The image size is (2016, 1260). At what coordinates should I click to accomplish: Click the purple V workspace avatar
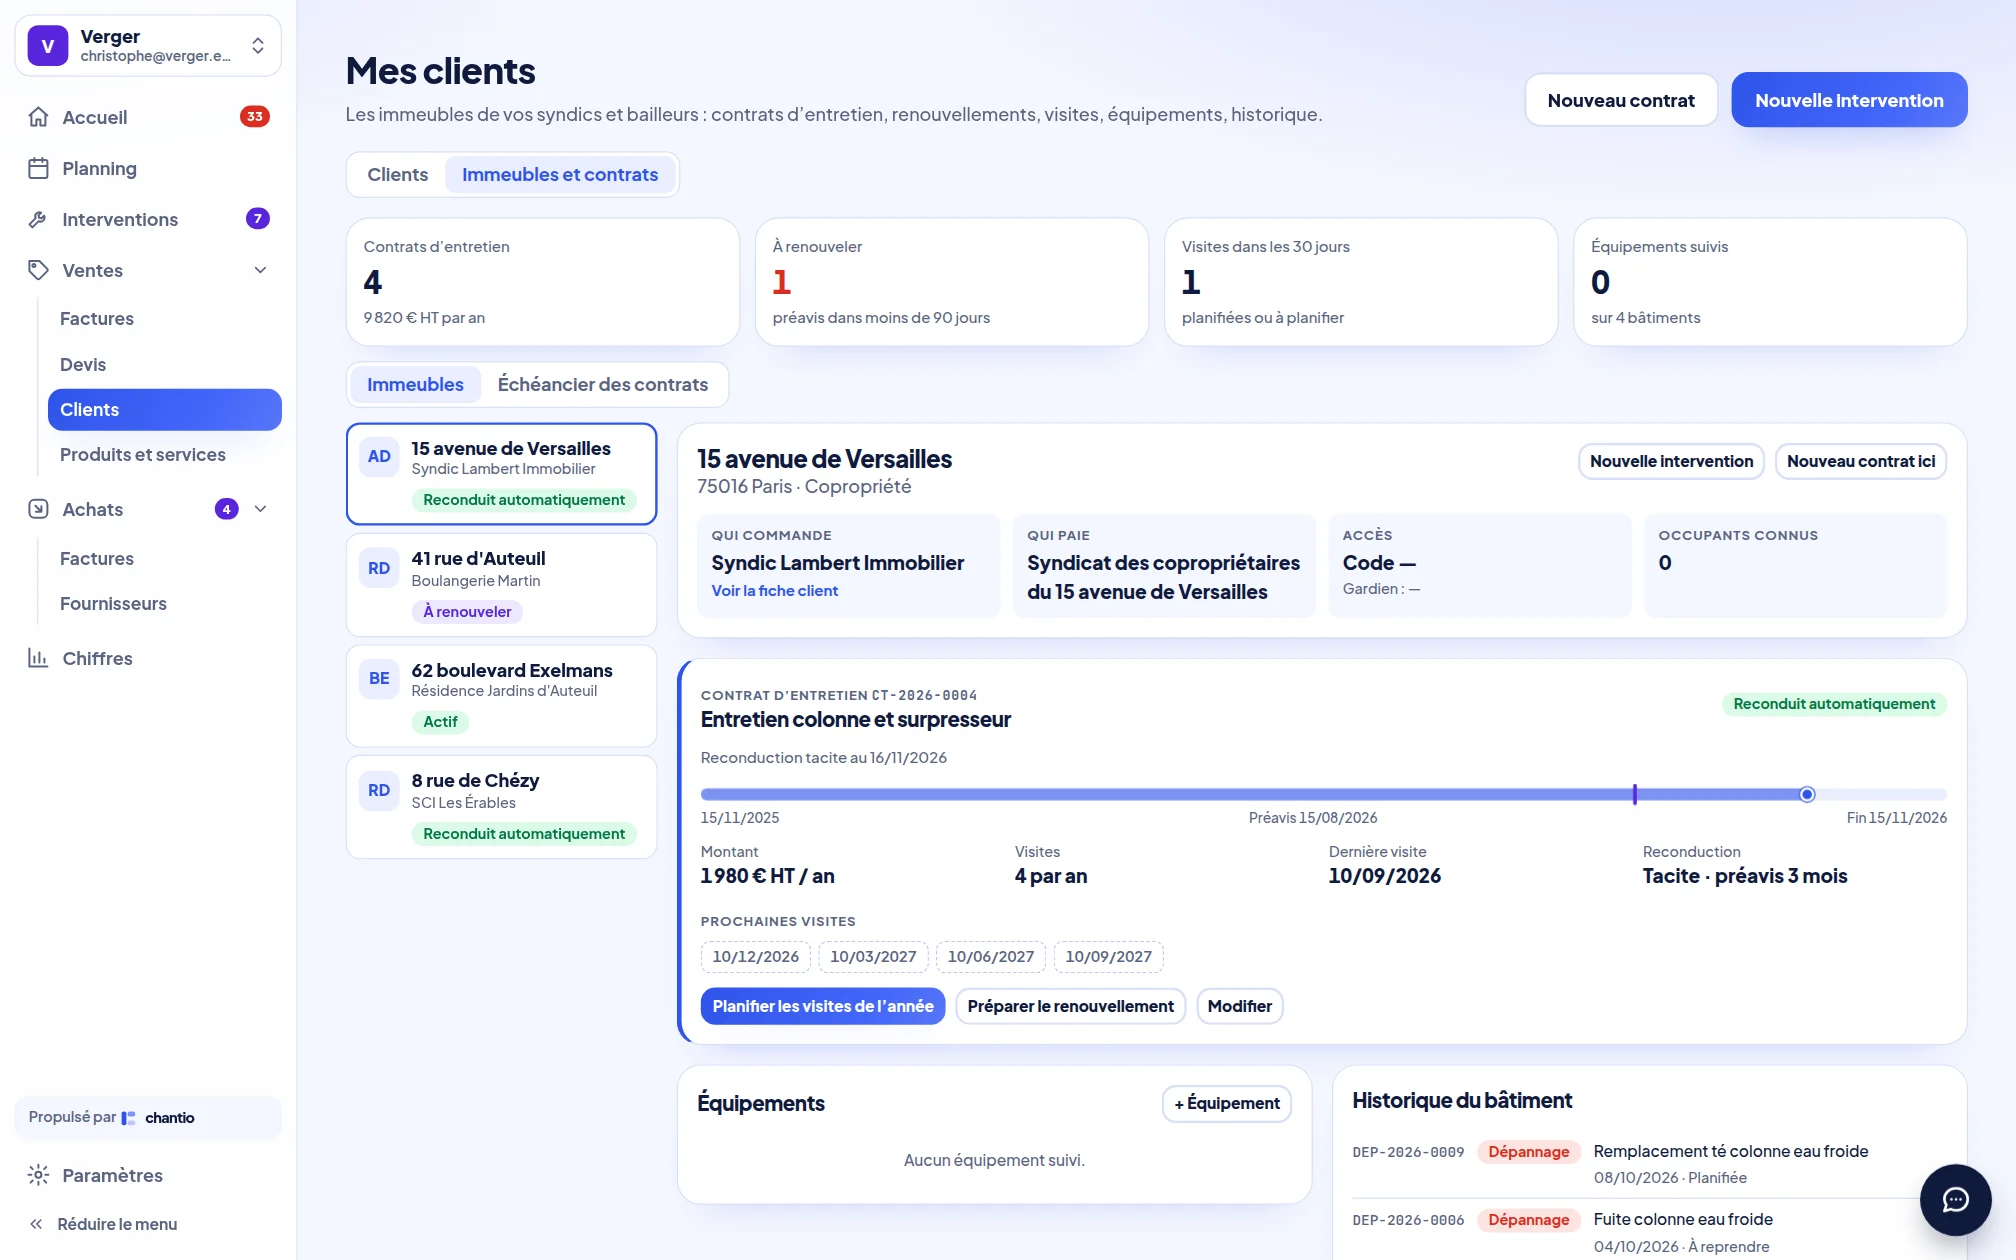pyautogui.click(x=47, y=46)
